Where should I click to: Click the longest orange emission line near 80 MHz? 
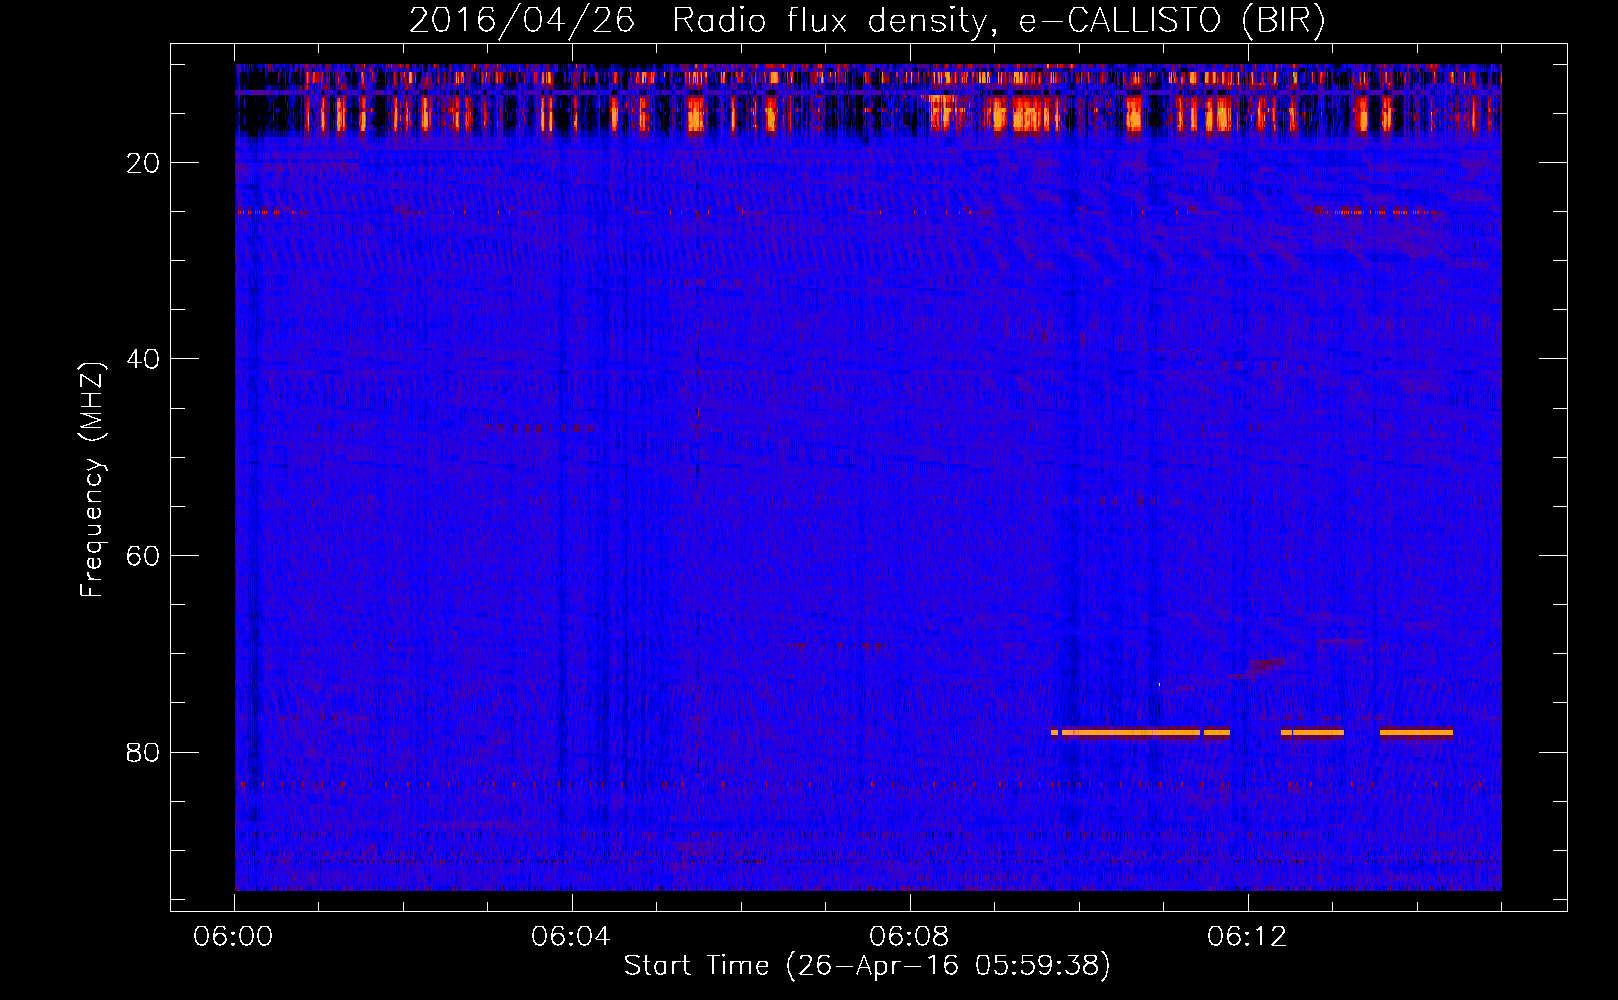click(x=1130, y=732)
